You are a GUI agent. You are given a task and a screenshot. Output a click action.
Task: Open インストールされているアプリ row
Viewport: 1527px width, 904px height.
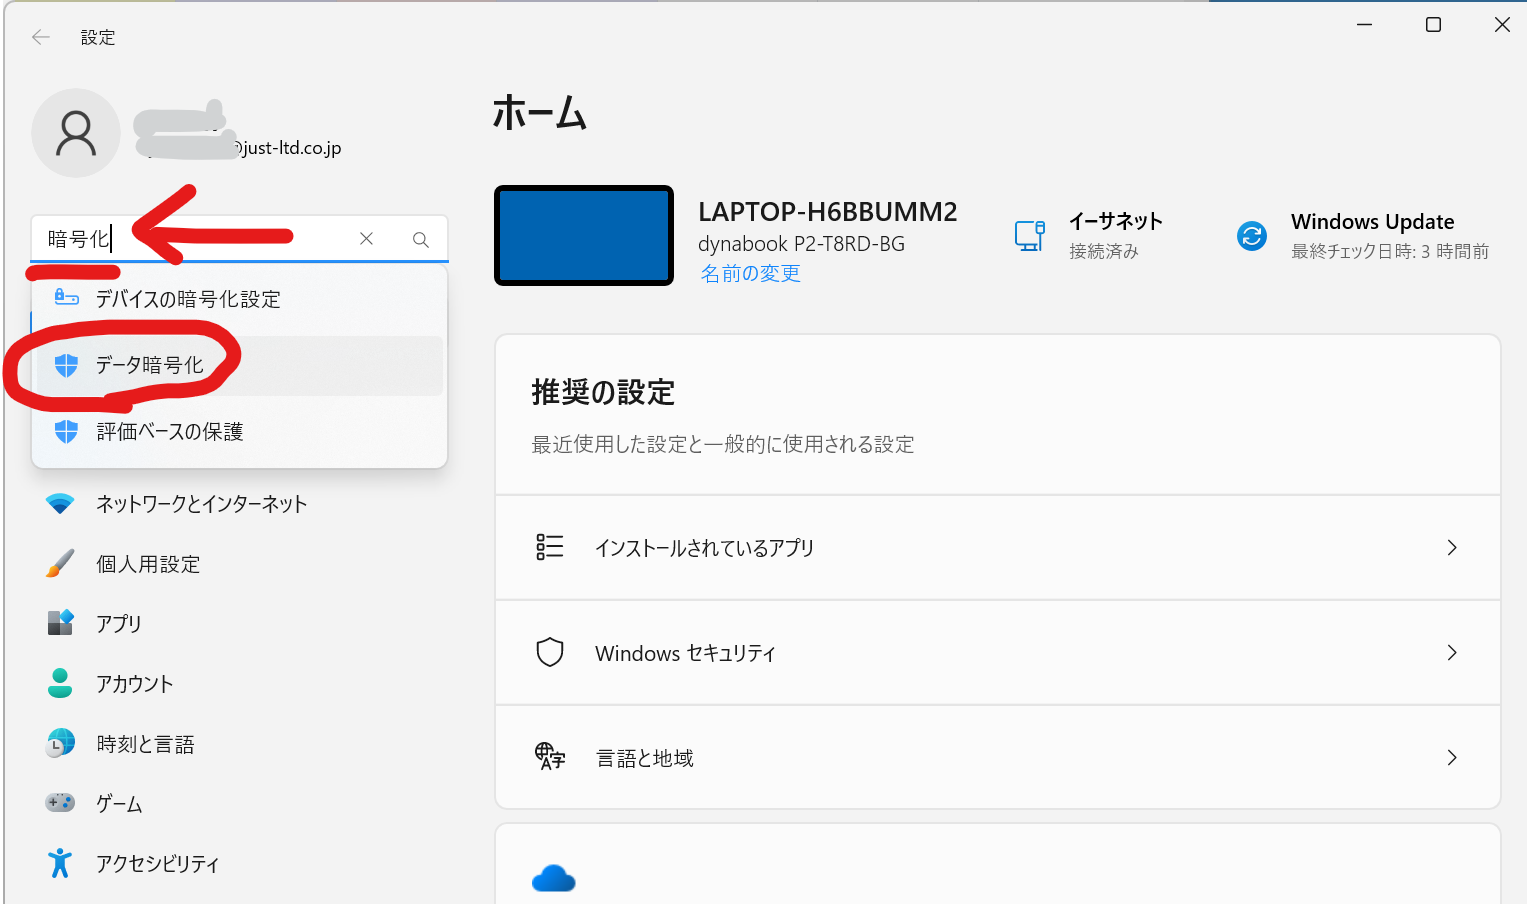tap(998, 547)
